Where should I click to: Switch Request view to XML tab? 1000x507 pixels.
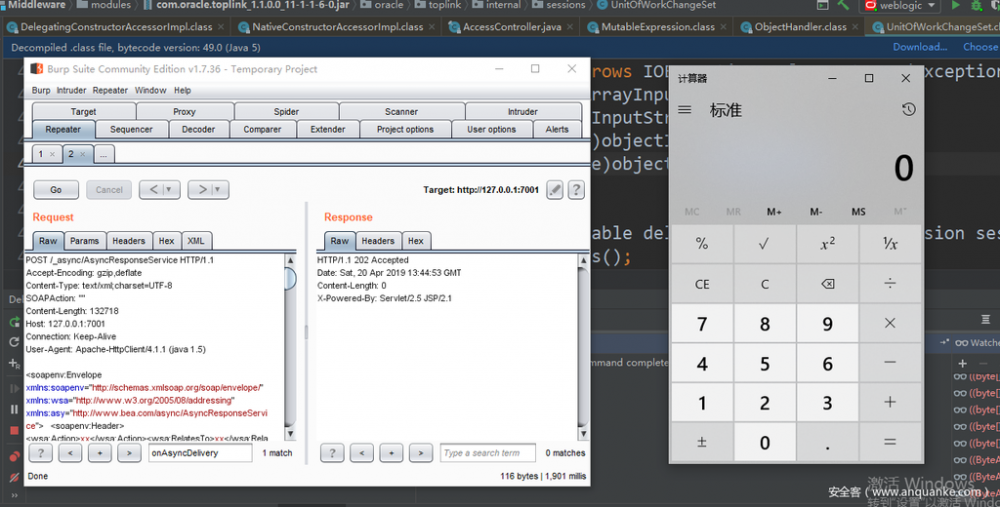[x=196, y=241]
